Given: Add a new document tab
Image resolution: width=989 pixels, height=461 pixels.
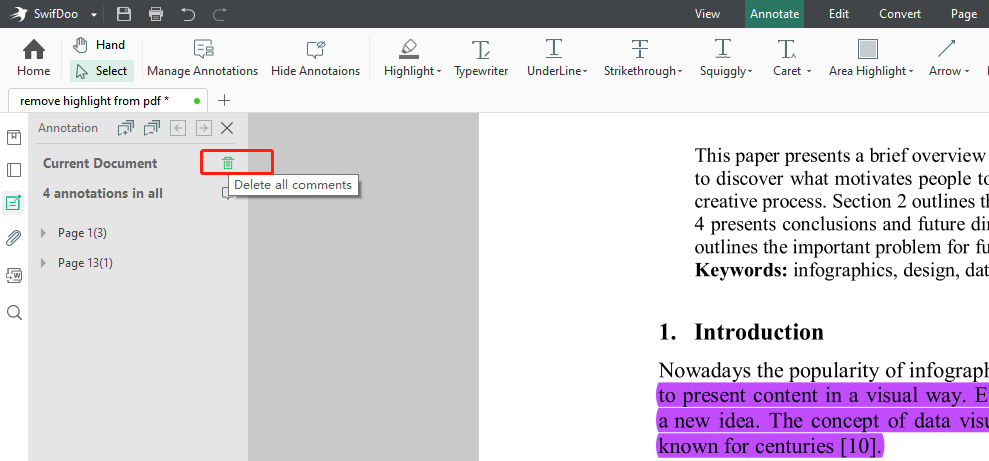Looking at the screenshot, I should (x=224, y=100).
